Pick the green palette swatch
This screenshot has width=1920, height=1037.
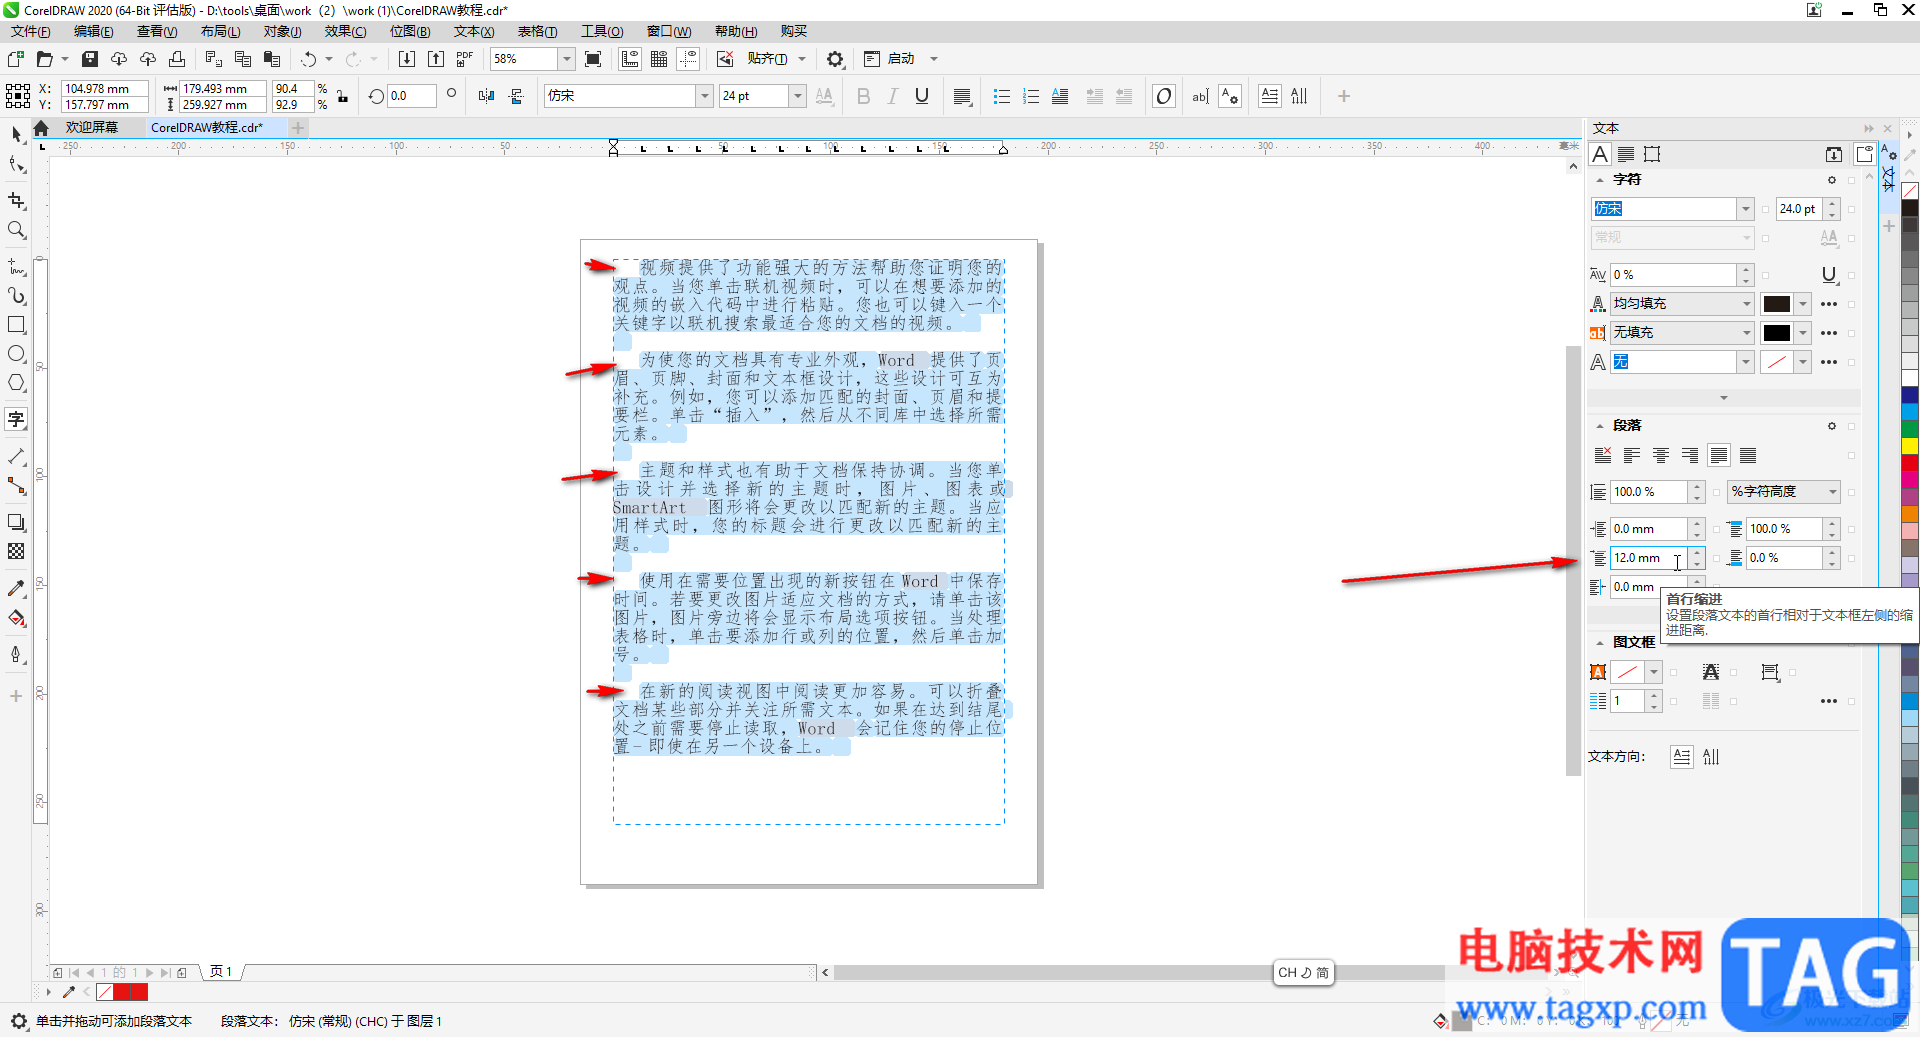(1910, 431)
